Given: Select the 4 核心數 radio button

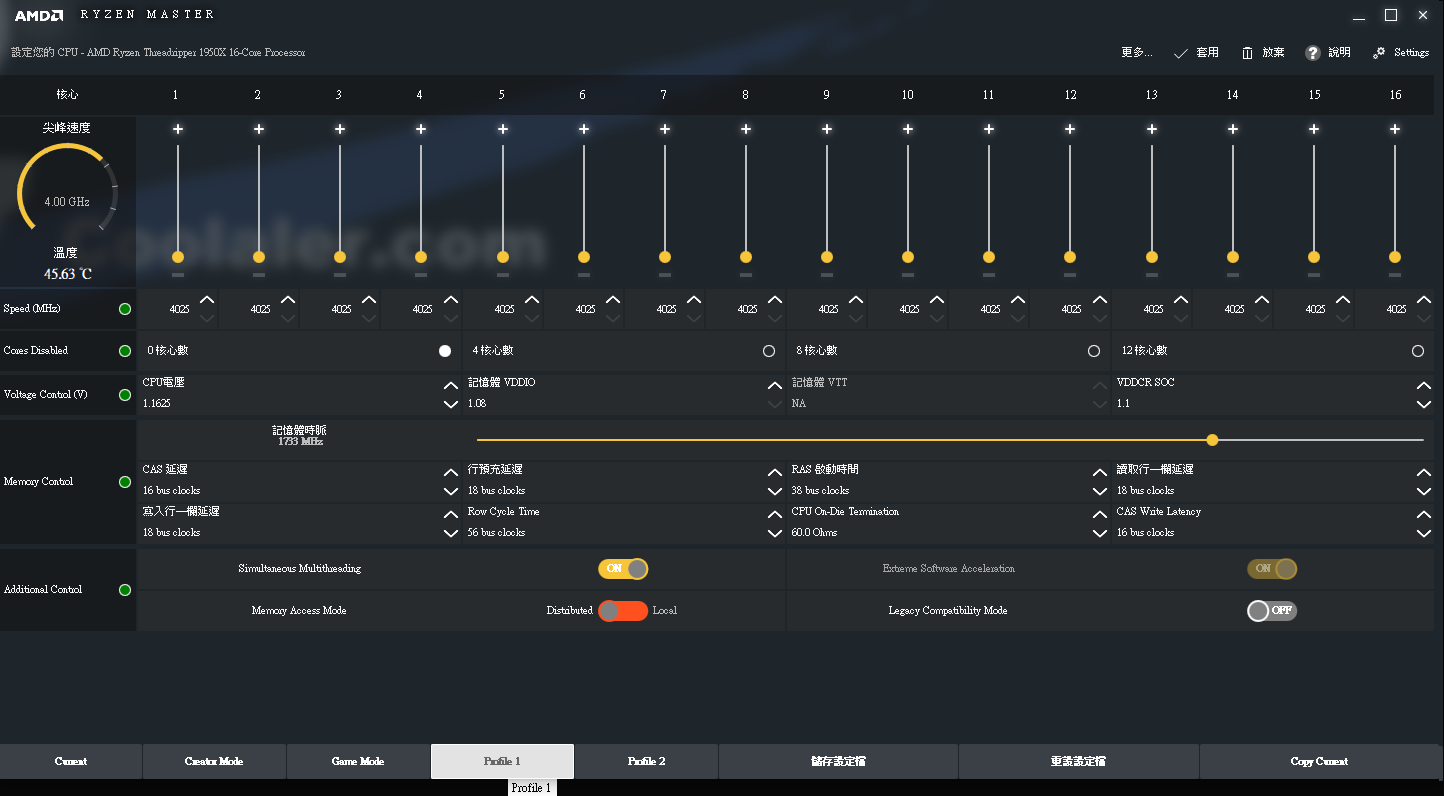Looking at the screenshot, I should tap(769, 351).
